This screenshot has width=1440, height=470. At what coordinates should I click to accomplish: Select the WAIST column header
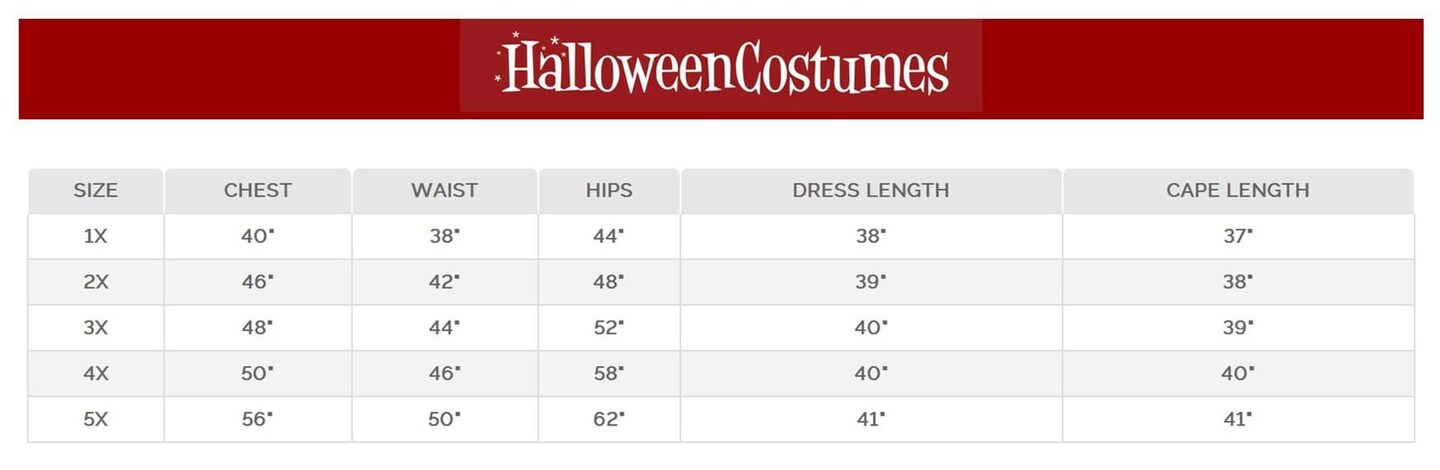[445, 190]
